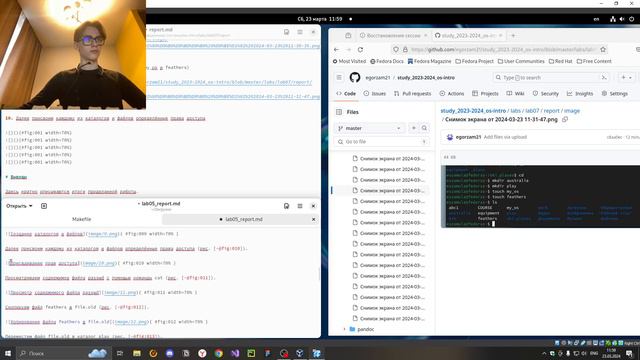Open the Projects tab
The width and height of the screenshot is (640, 360).
(x=485, y=93)
